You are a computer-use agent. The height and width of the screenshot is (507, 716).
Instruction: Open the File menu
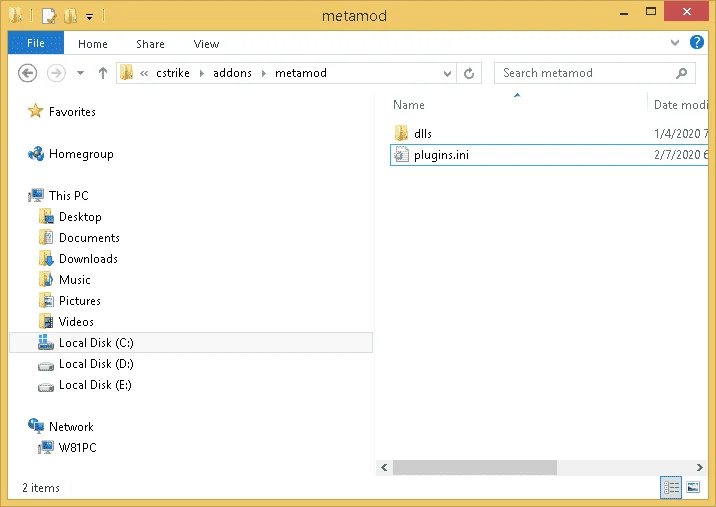pos(36,43)
